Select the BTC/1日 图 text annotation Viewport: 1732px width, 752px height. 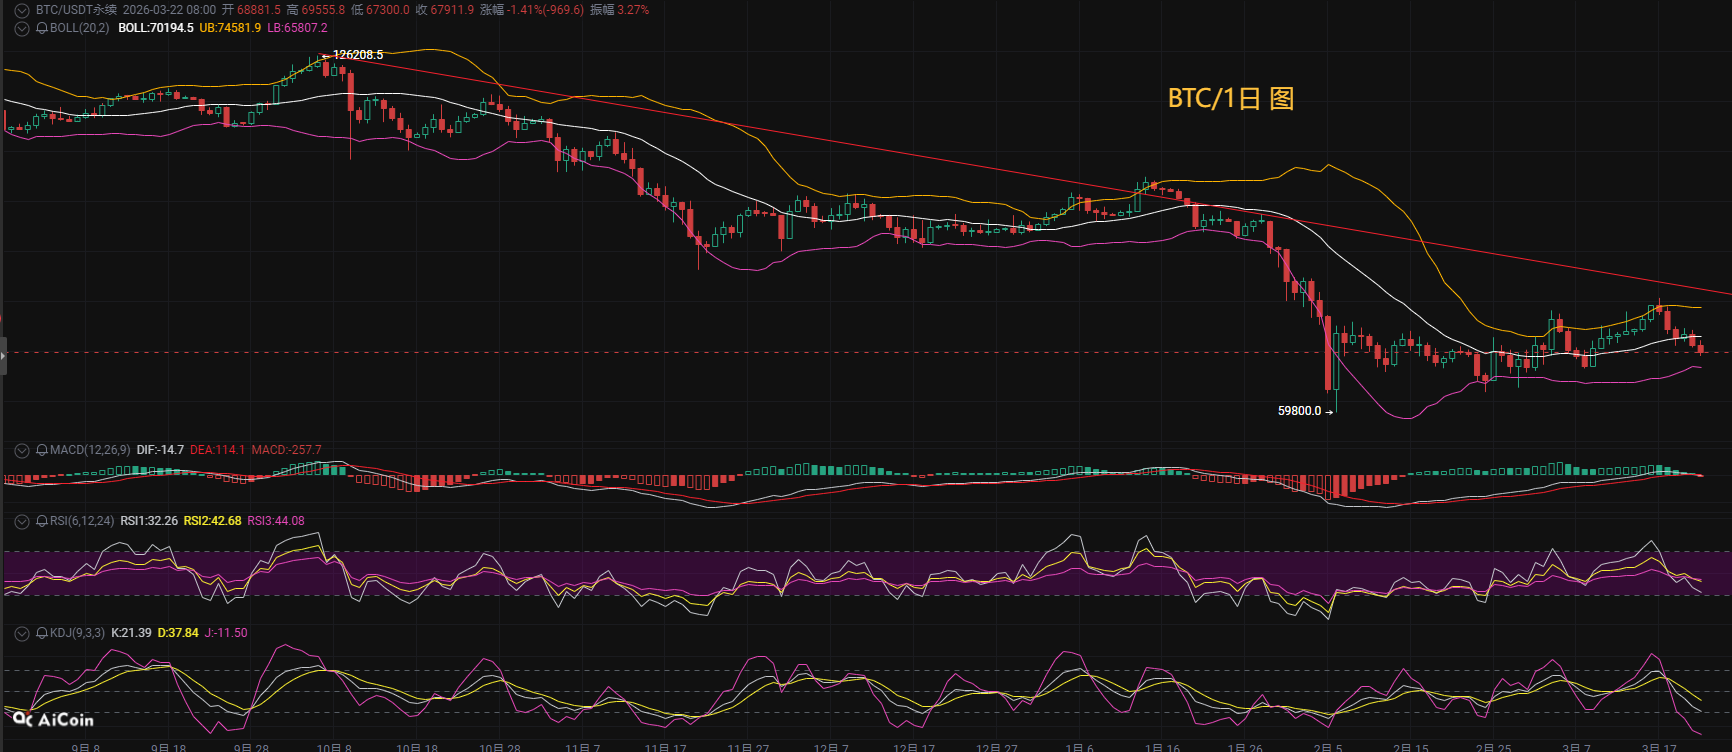click(1231, 99)
